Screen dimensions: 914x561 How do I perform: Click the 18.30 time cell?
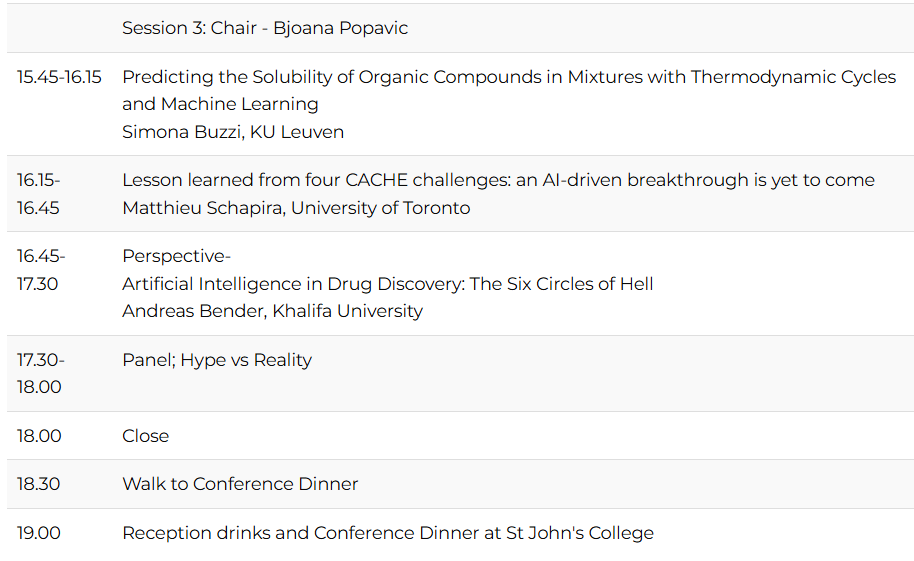pos(38,484)
